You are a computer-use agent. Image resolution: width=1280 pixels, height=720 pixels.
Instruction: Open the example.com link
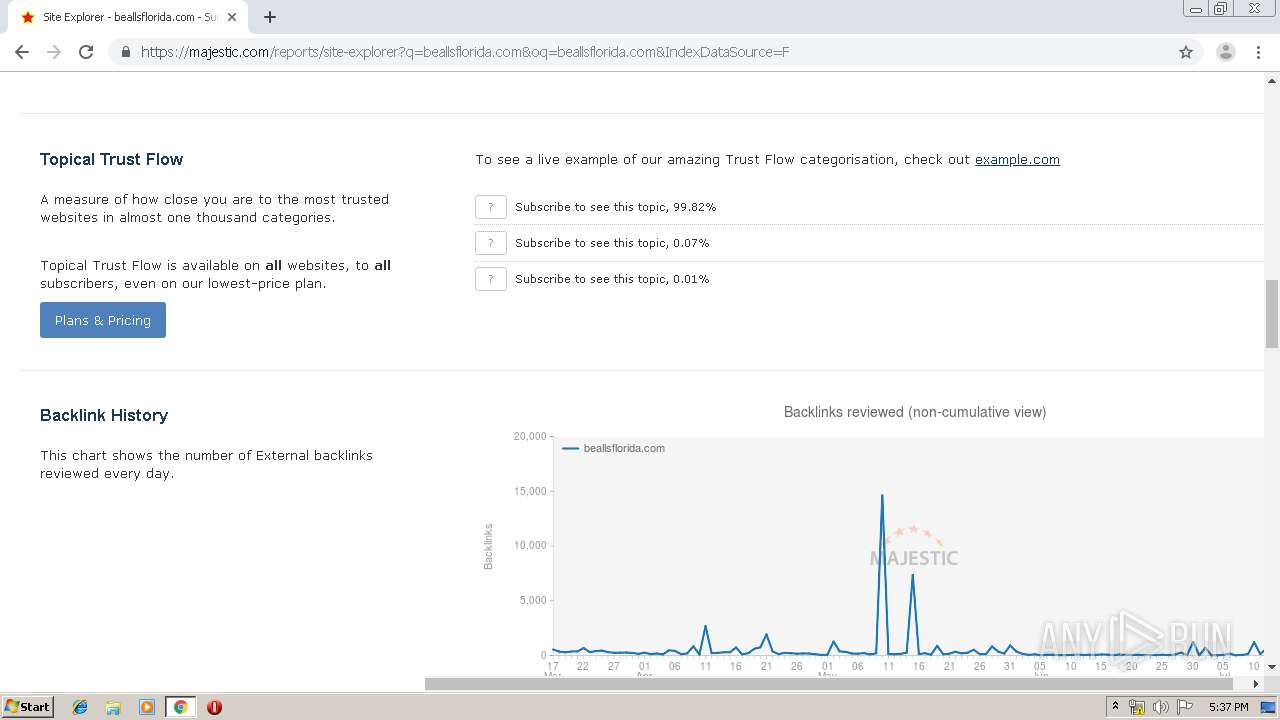(1017, 159)
